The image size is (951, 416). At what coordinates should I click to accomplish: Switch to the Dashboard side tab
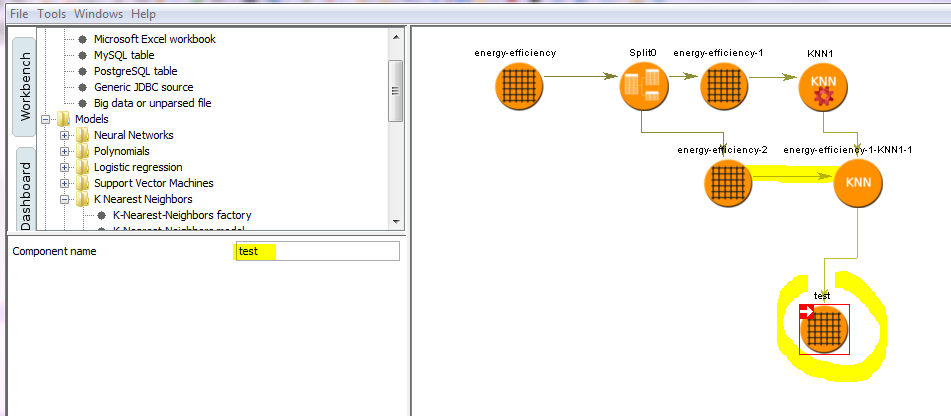[26, 190]
